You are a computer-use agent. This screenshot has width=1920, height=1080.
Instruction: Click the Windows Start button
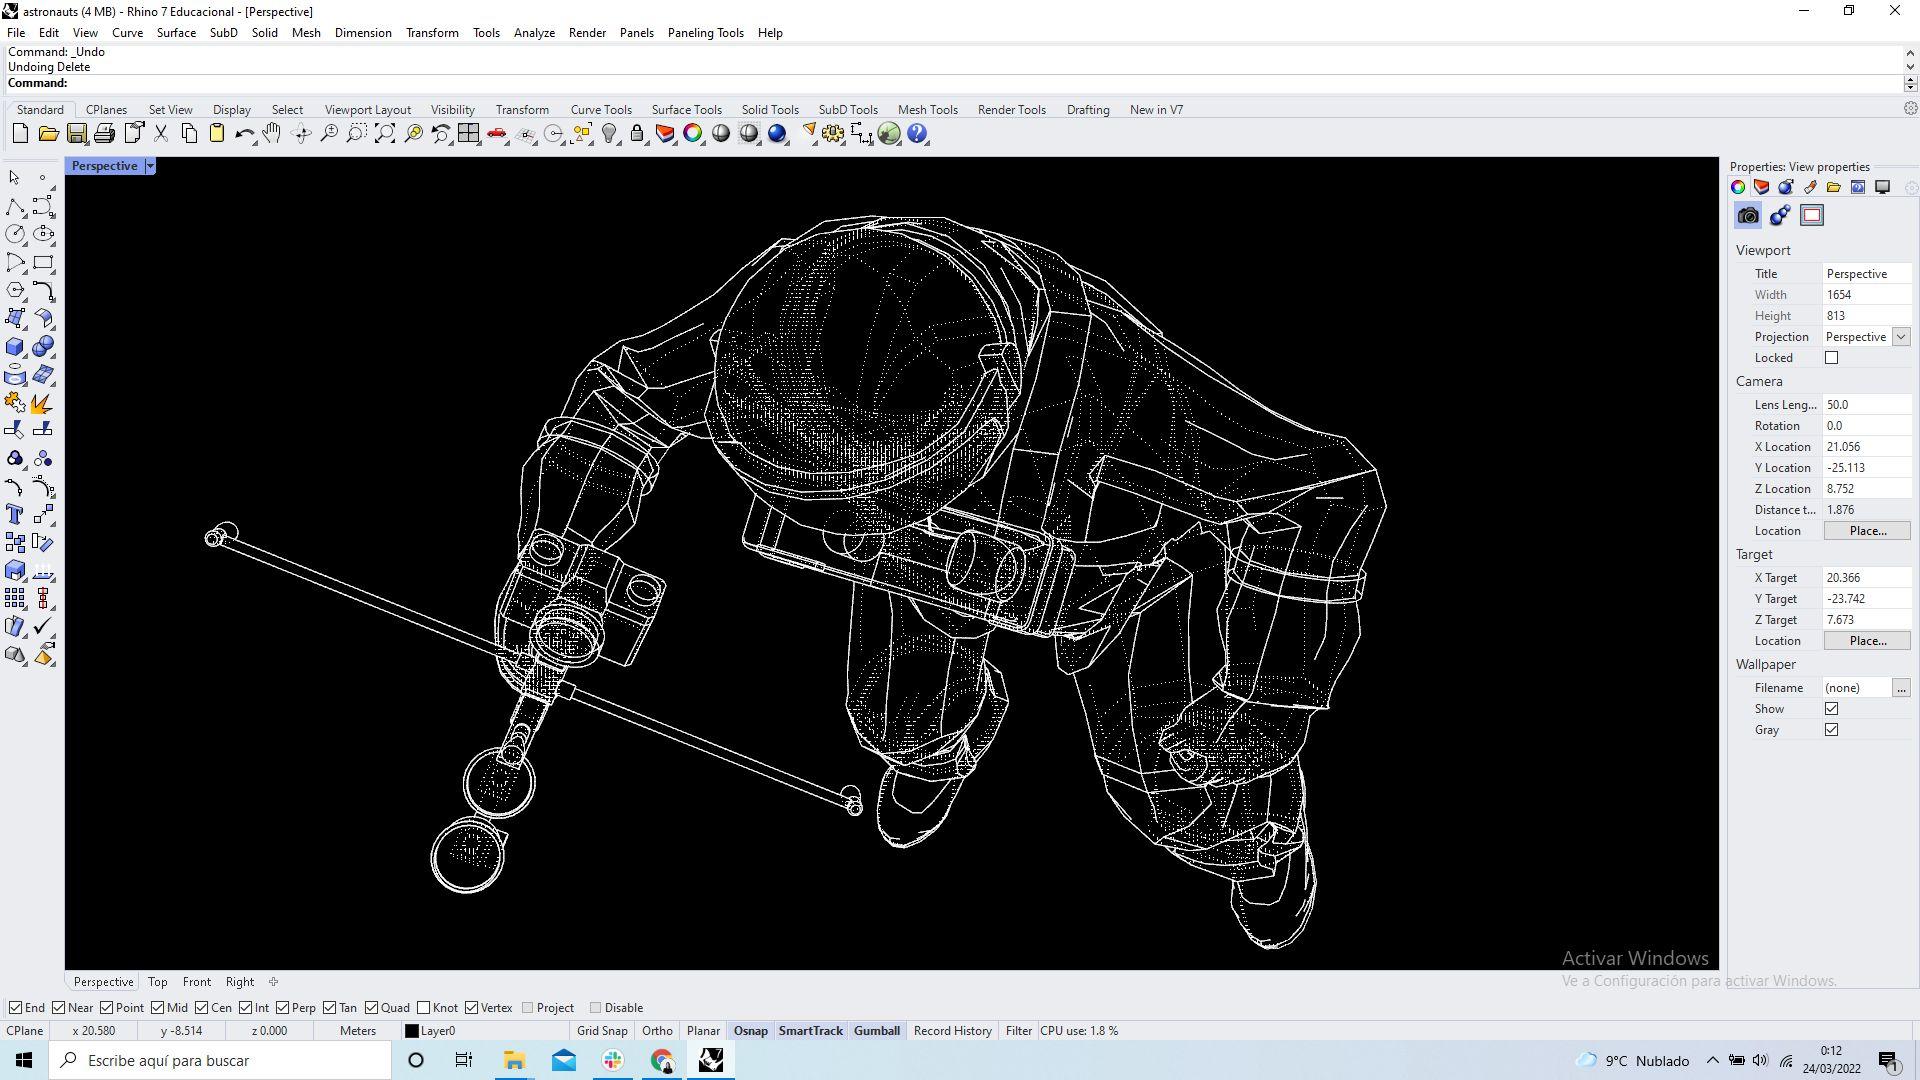[24, 1060]
